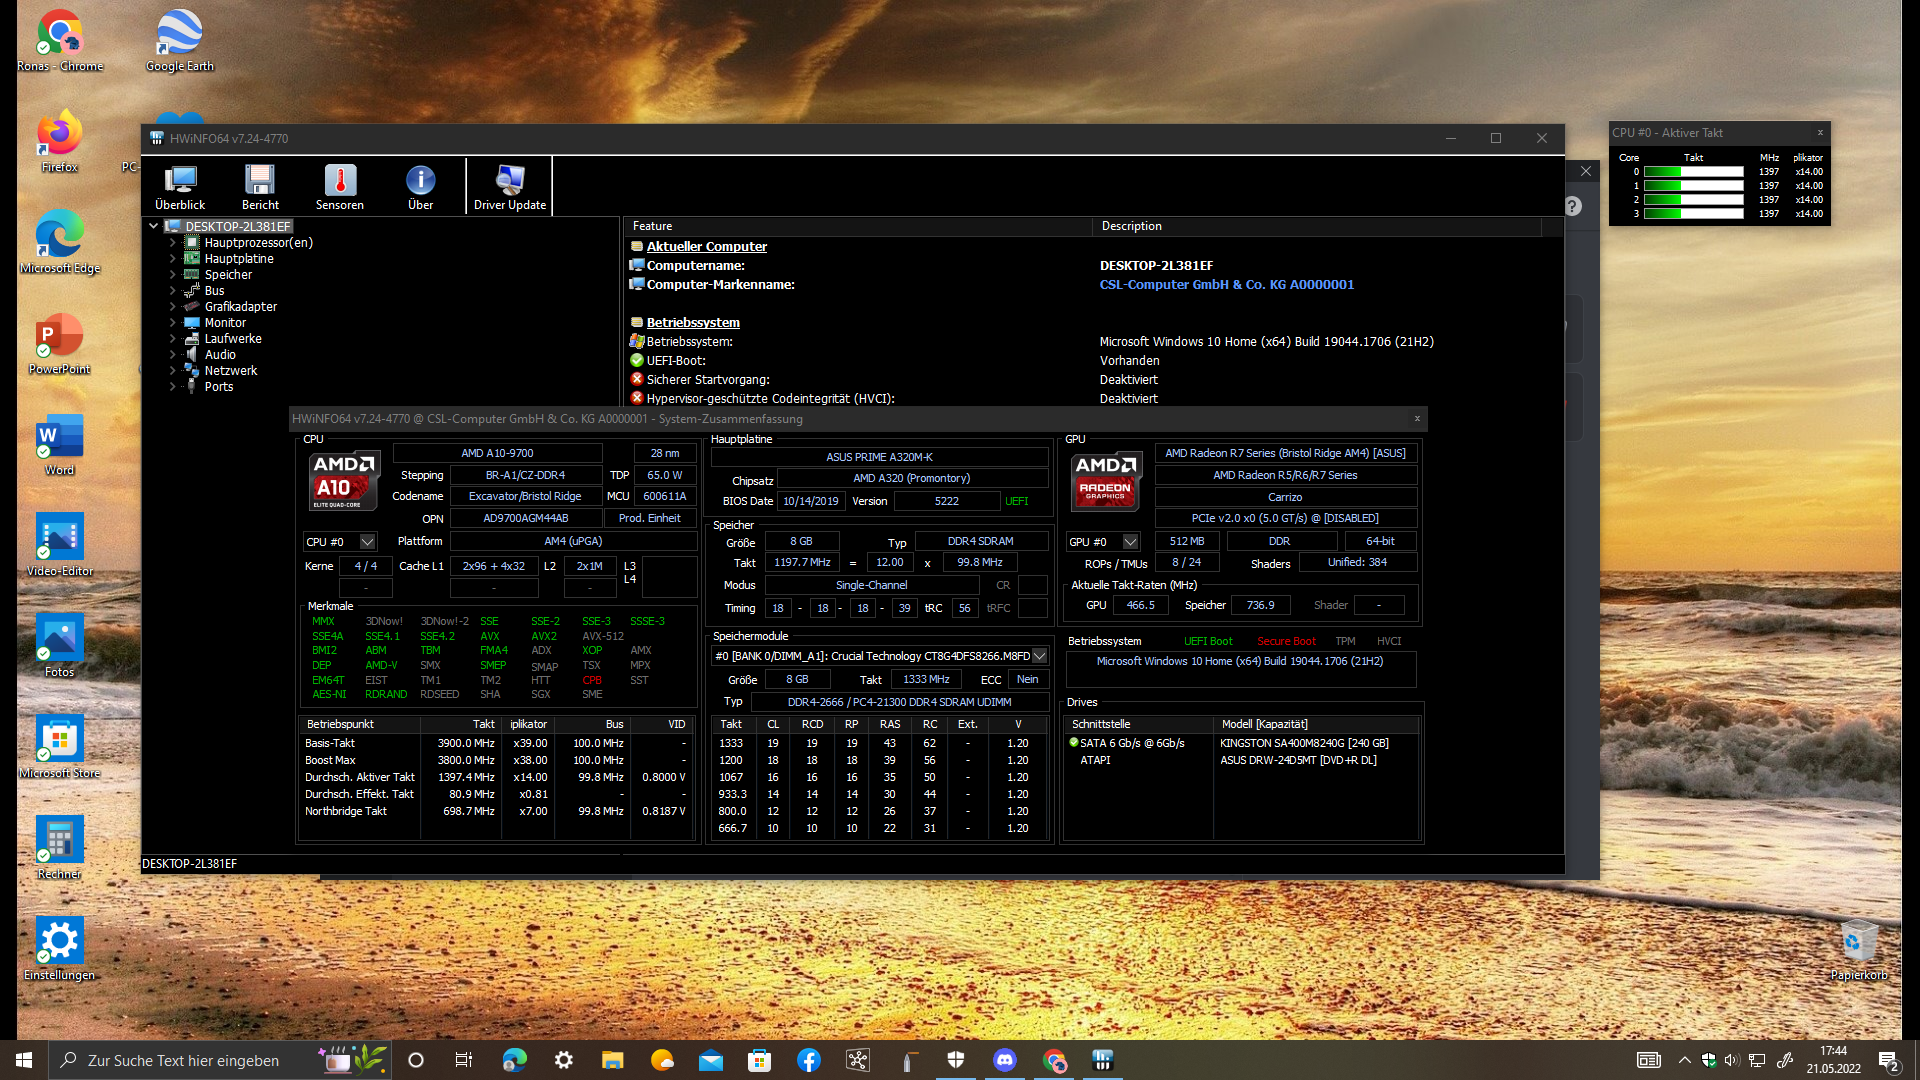
Task: Open the Überblick toolbar icon
Action: [180, 187]
